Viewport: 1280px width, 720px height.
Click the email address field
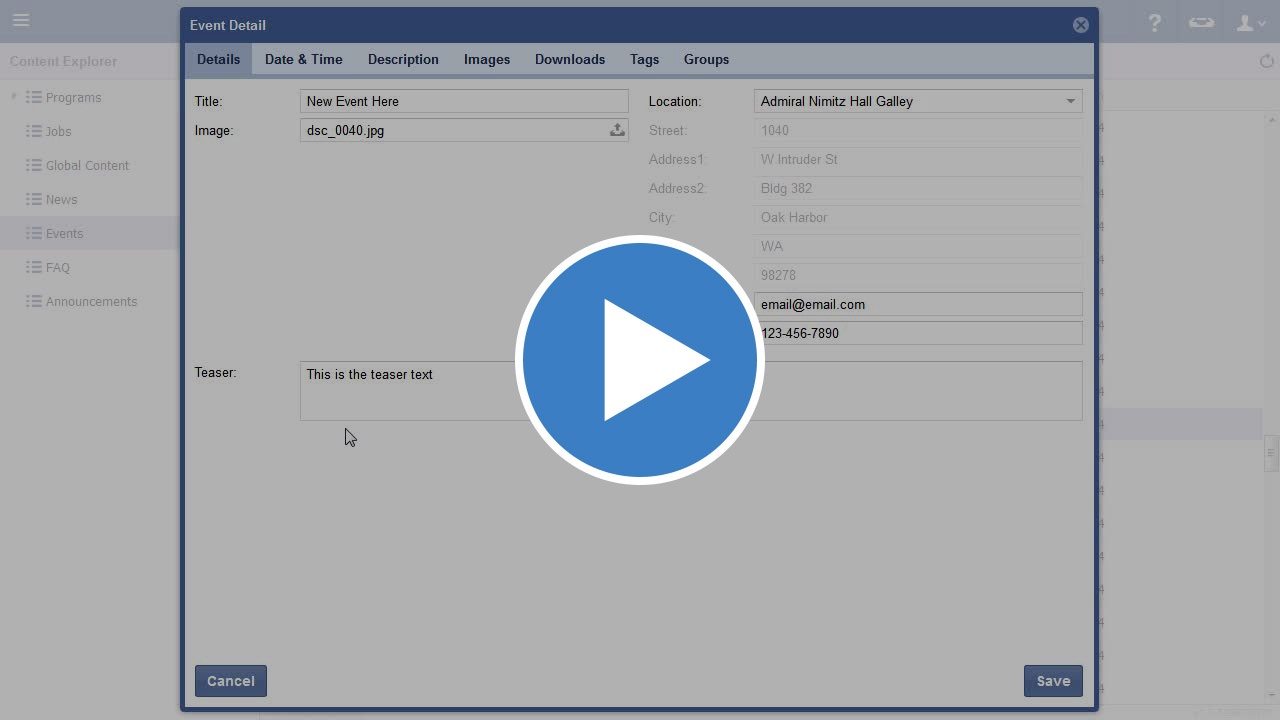coord(917,304)
